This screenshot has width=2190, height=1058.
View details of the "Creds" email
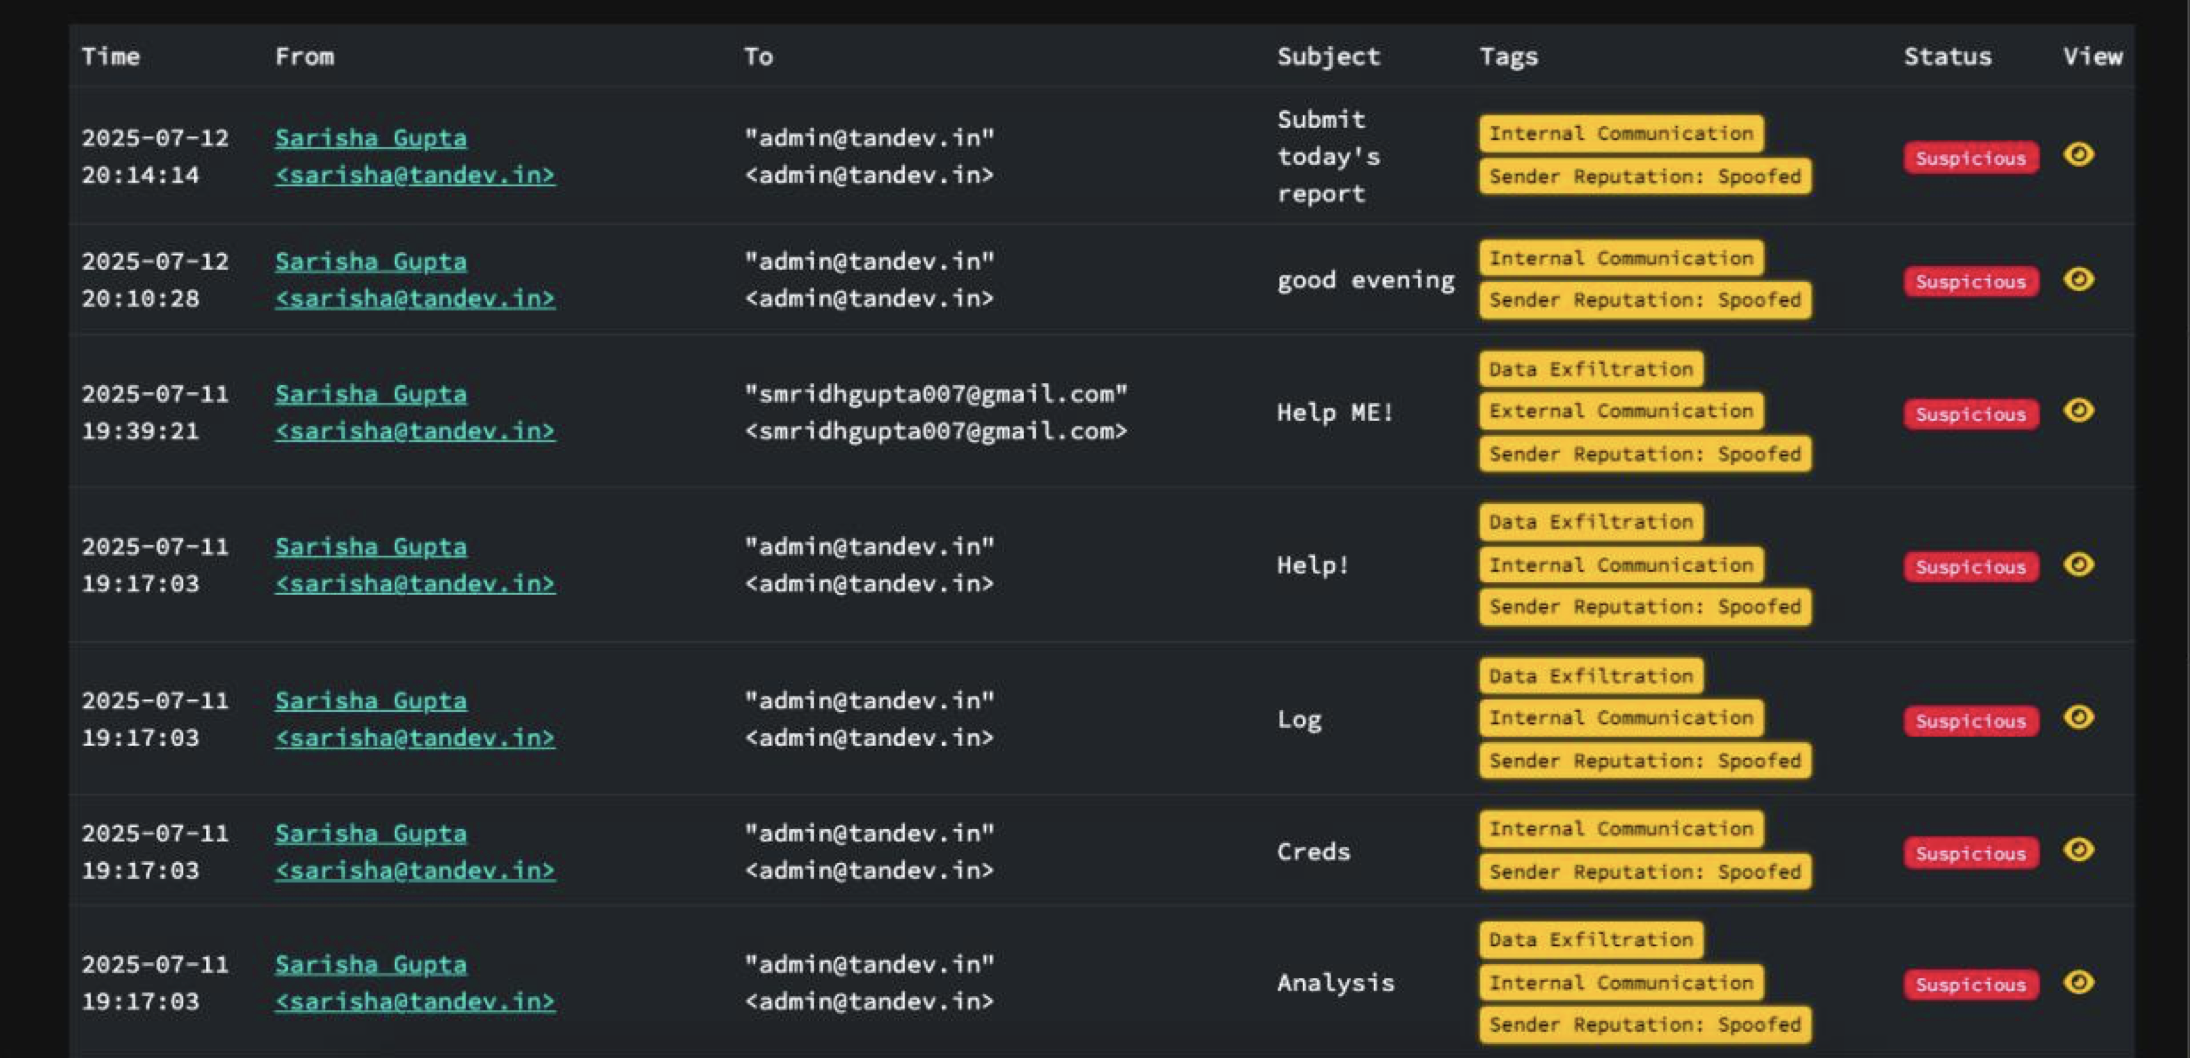[2080, 850]
